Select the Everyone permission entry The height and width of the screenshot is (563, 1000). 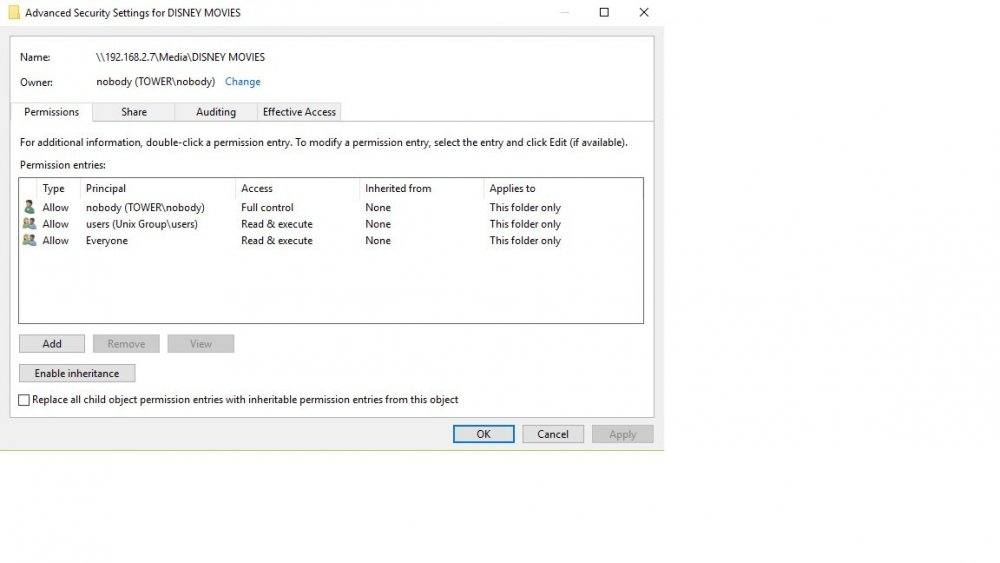point(330,240)
